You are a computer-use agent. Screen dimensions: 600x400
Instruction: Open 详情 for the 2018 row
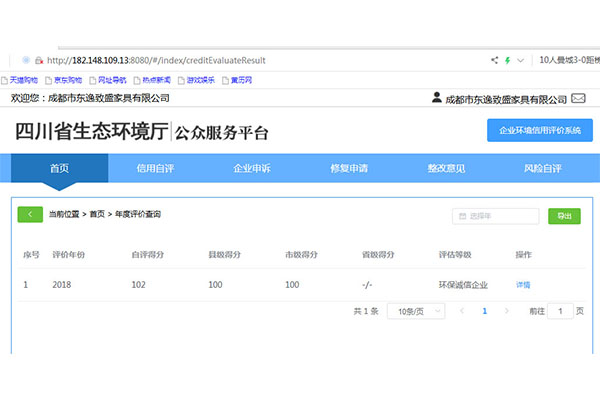point(523,285)
